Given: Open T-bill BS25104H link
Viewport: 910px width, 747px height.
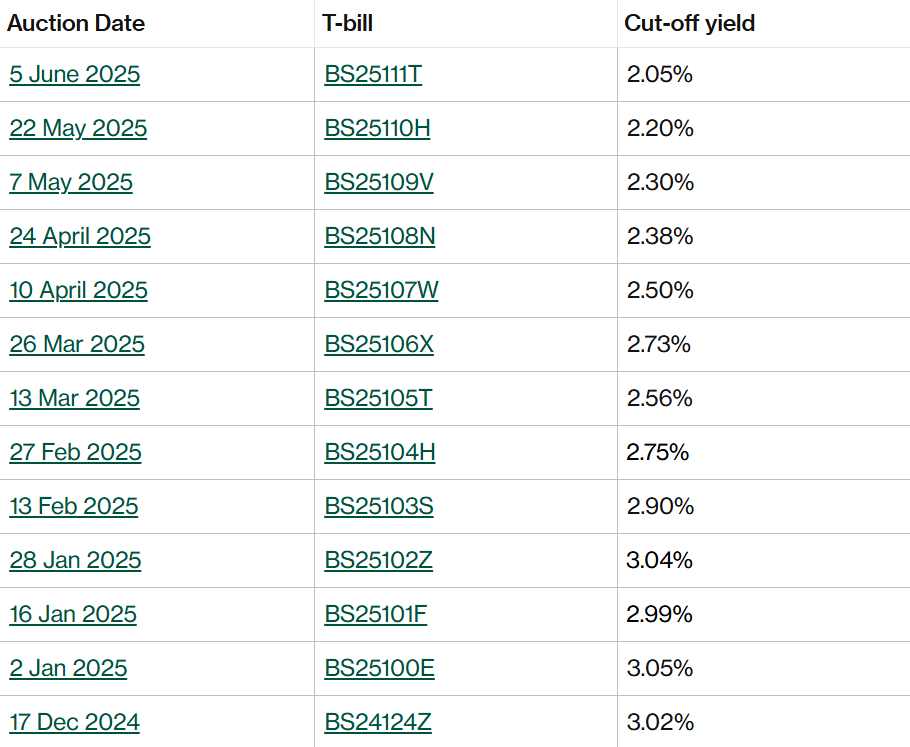Looking at the screenshot, I should [380, 452].
